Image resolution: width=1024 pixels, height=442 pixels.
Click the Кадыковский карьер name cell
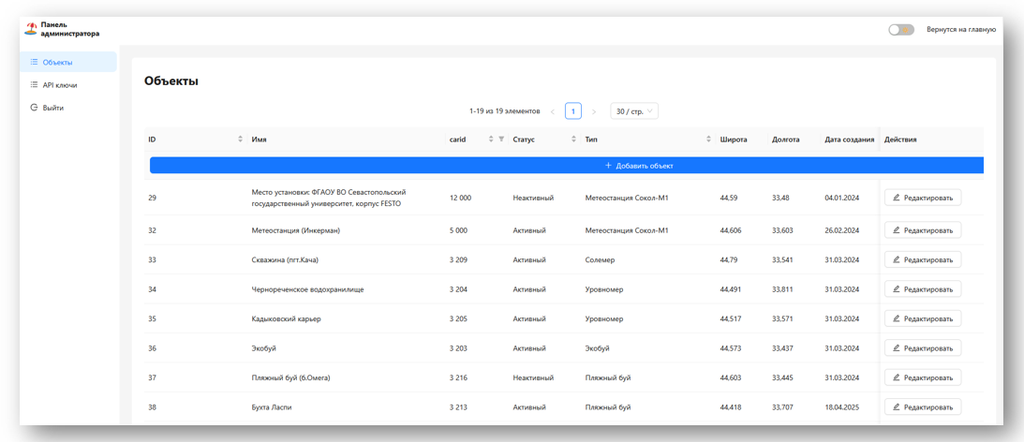pos(286,319)
